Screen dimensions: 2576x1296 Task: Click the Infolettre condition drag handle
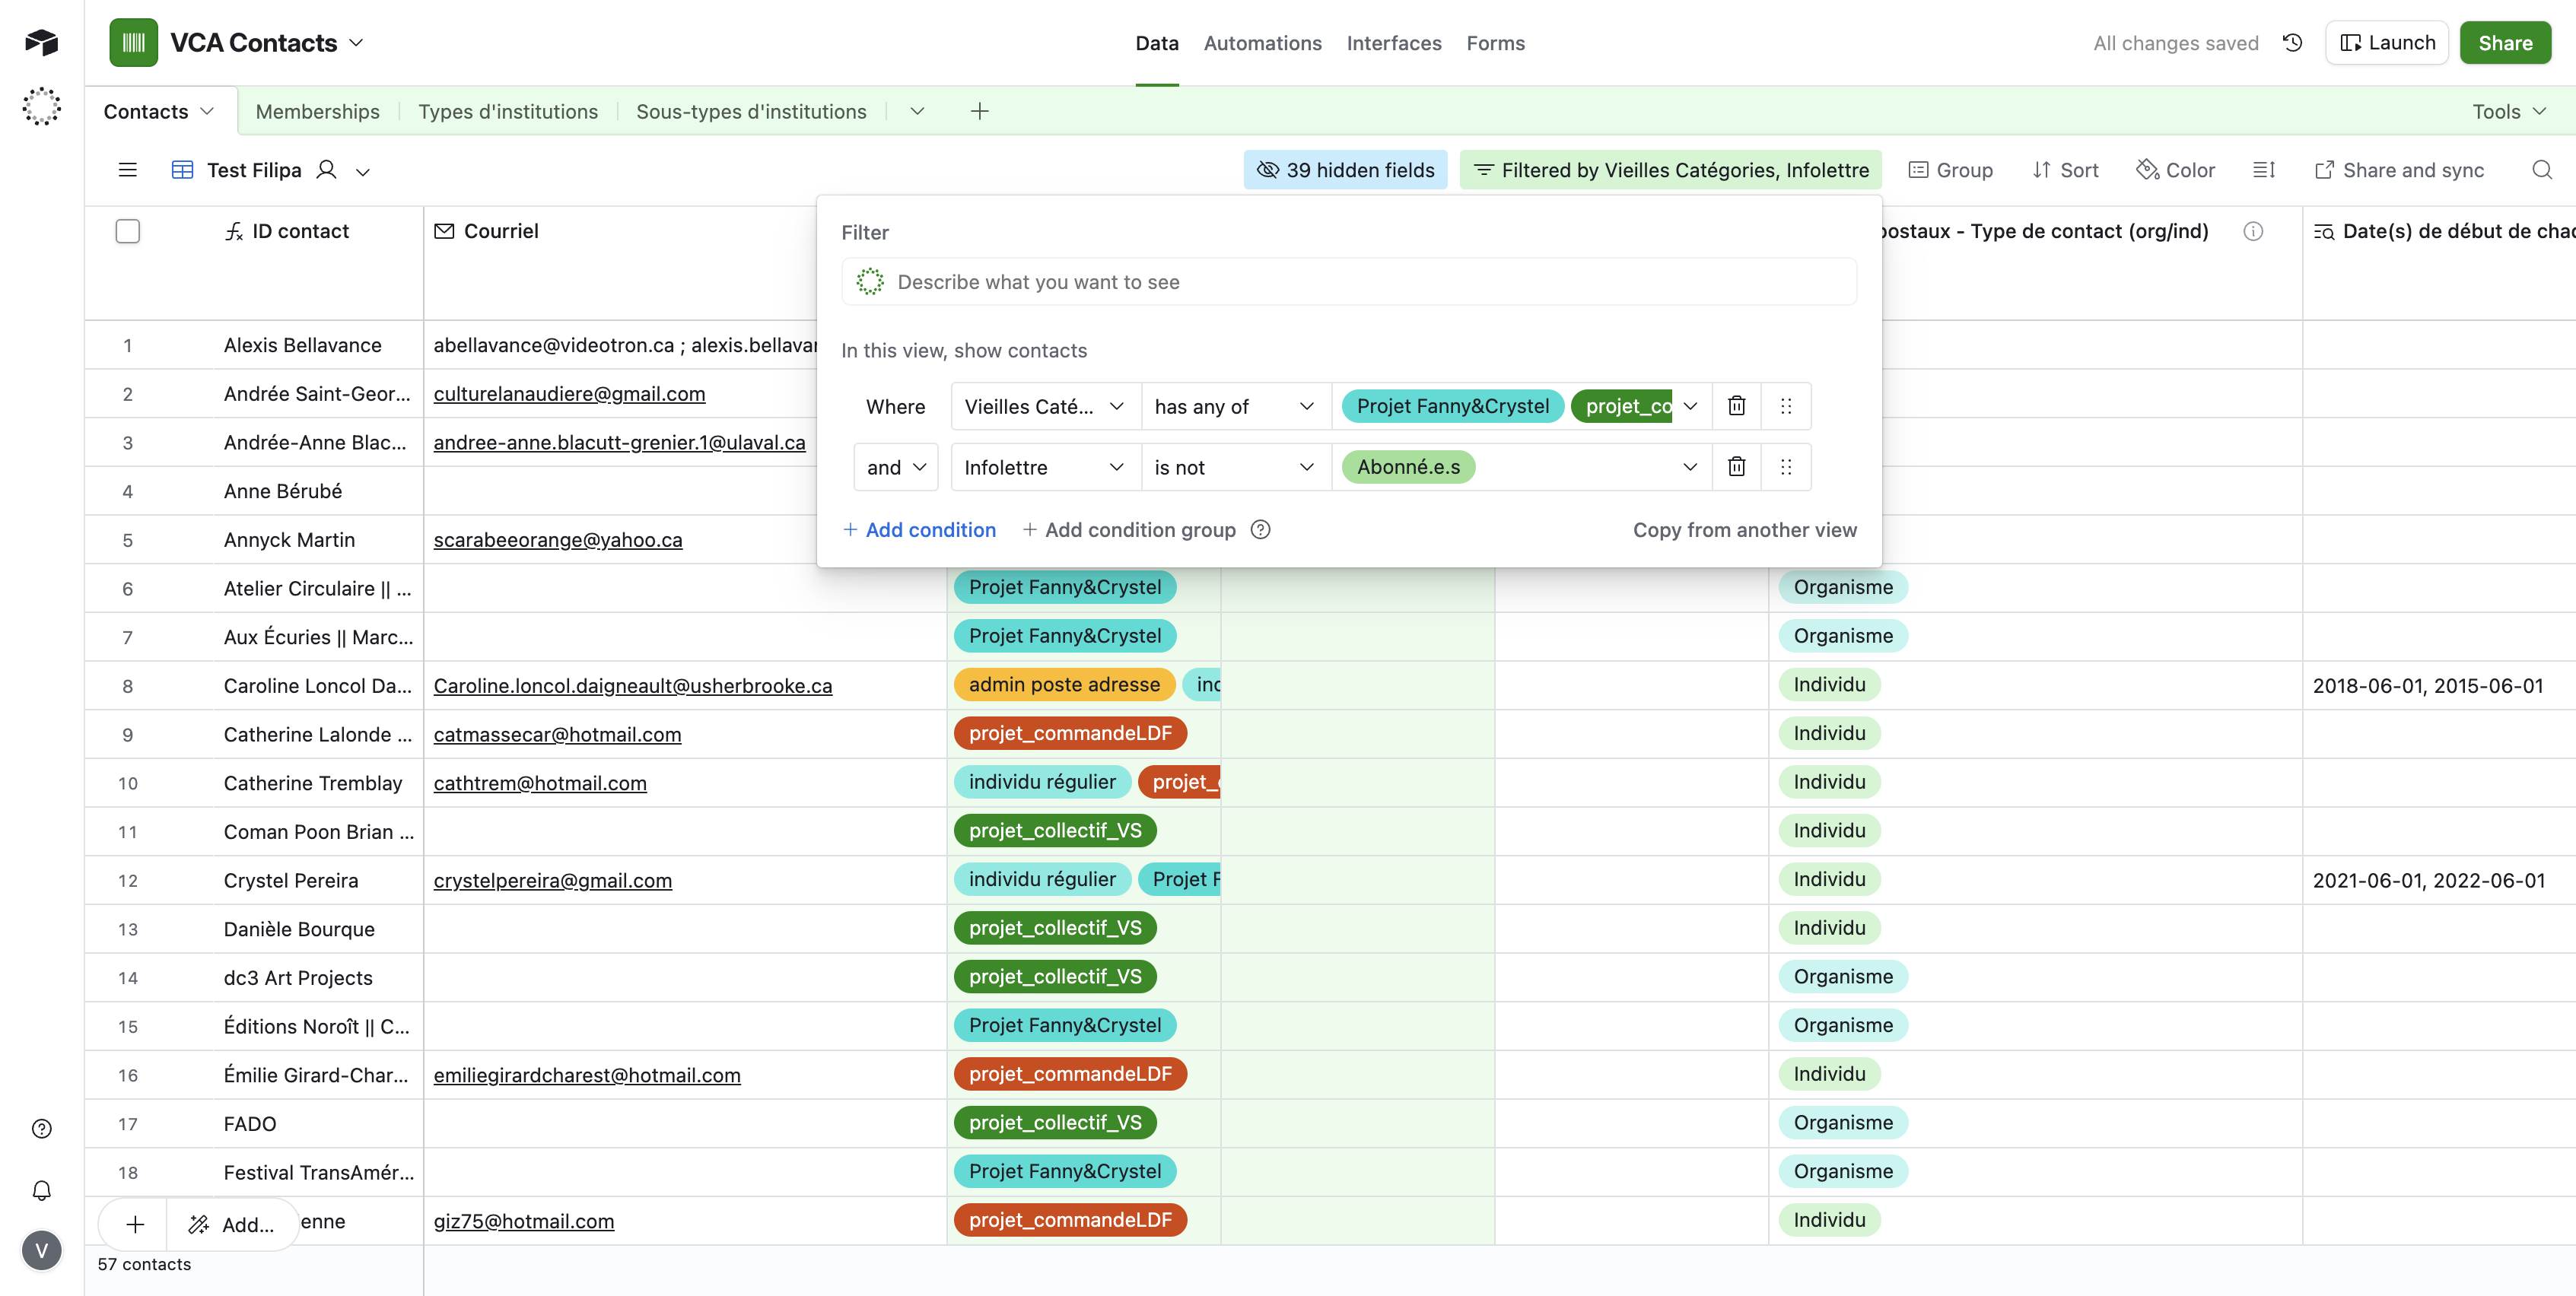(1786, 467)
